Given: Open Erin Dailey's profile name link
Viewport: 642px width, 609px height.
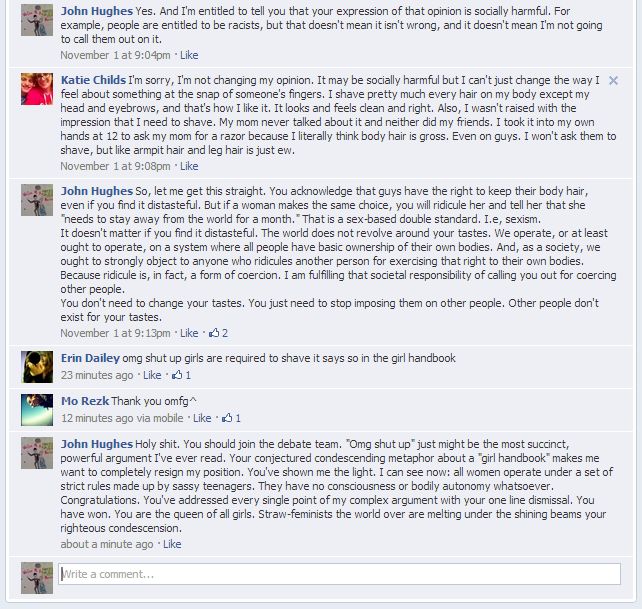Looking at the screenshot, I should [90, 358].
